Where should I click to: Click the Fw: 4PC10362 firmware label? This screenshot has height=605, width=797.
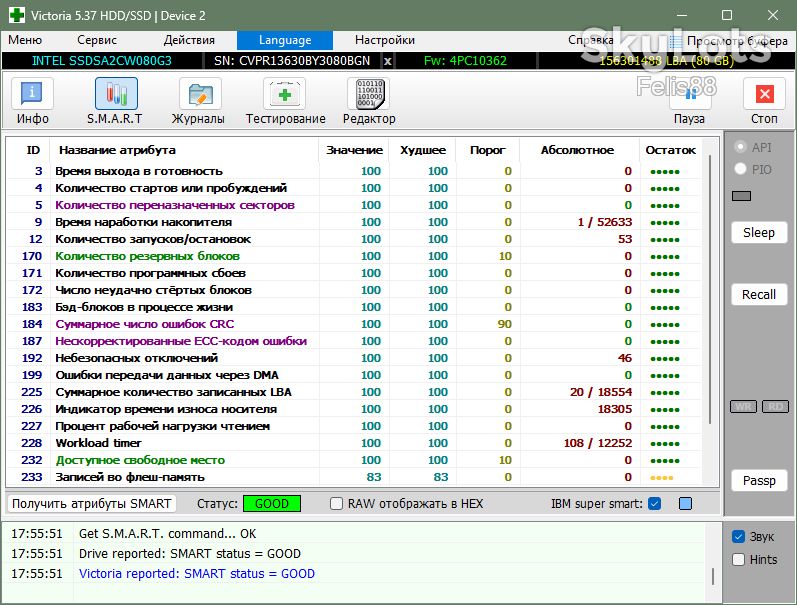pos(465,61)
